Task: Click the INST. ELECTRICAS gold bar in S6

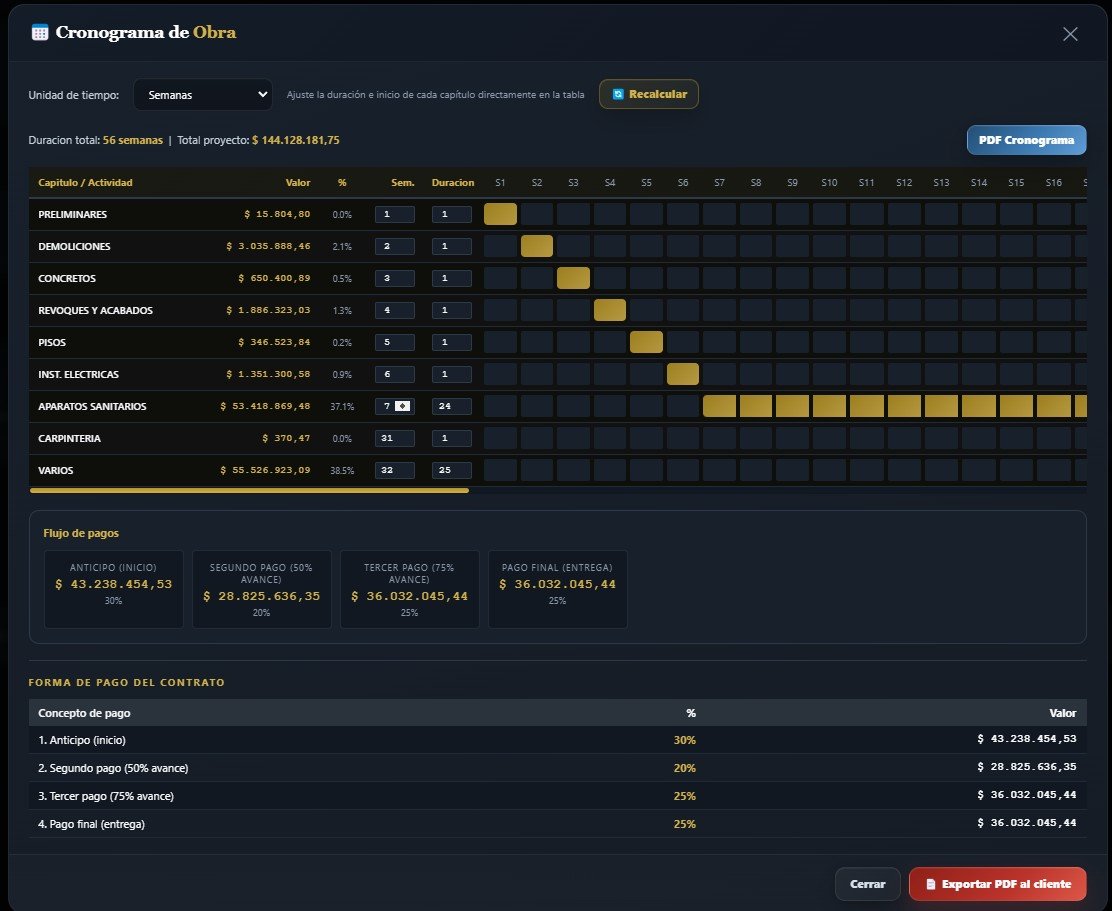Action: [683, 374]
